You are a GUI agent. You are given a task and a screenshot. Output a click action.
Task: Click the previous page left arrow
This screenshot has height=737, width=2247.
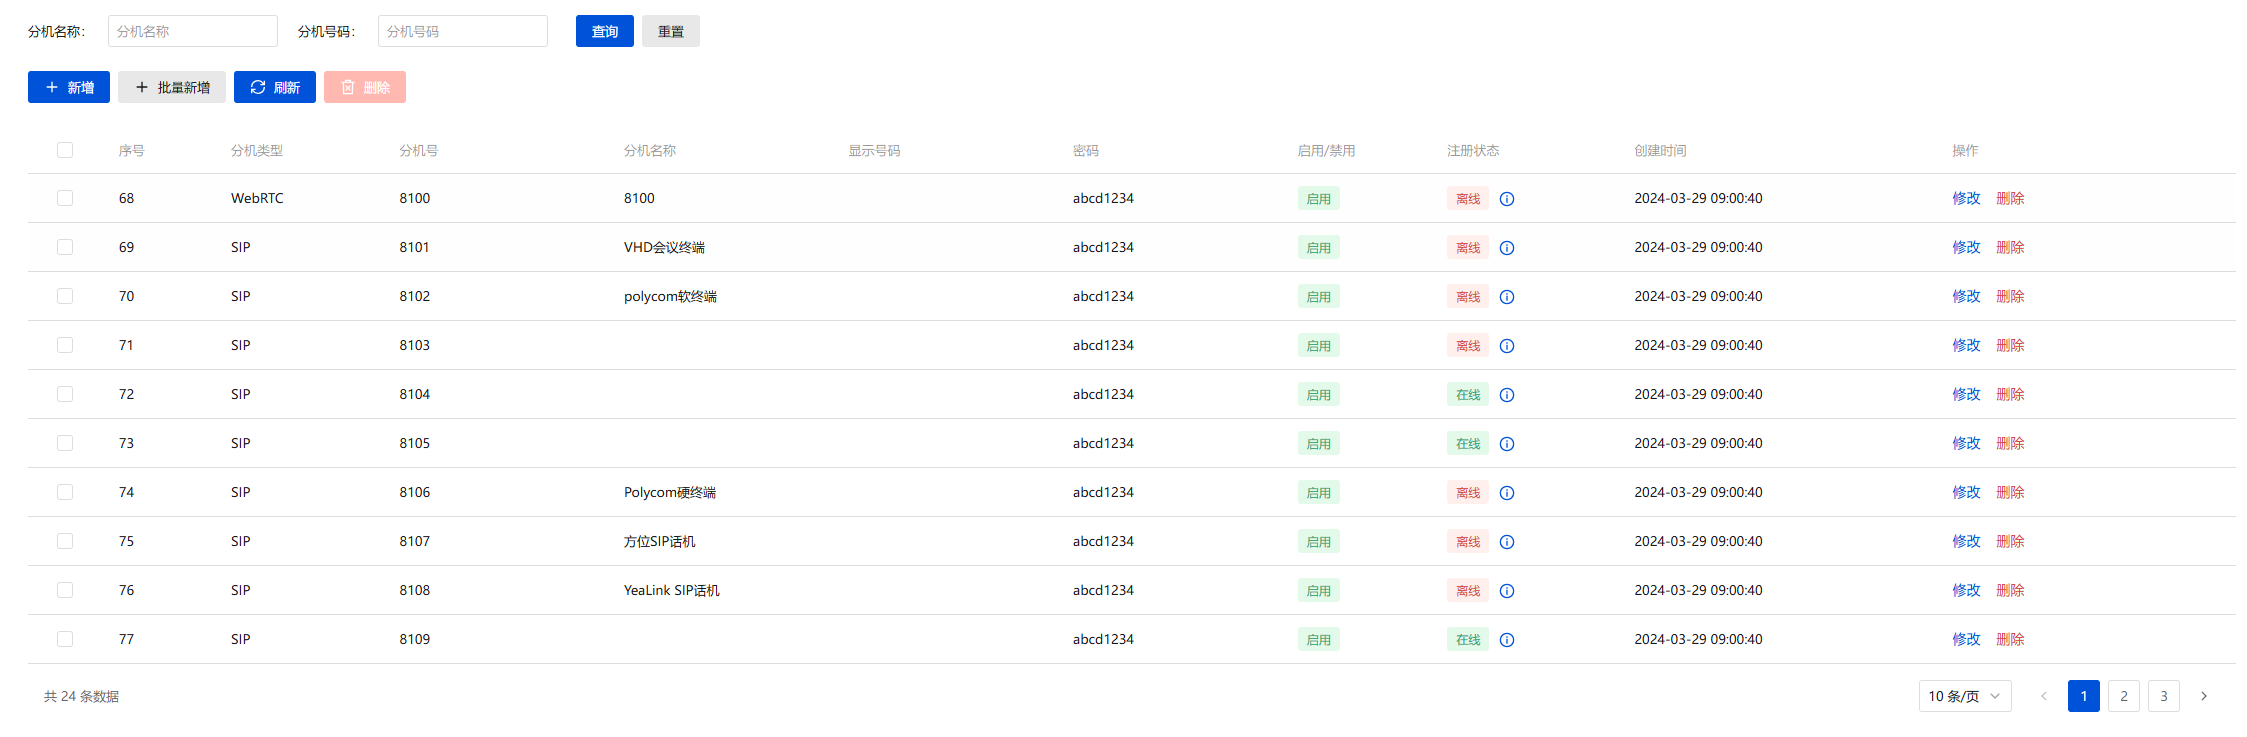point(2043,696)
